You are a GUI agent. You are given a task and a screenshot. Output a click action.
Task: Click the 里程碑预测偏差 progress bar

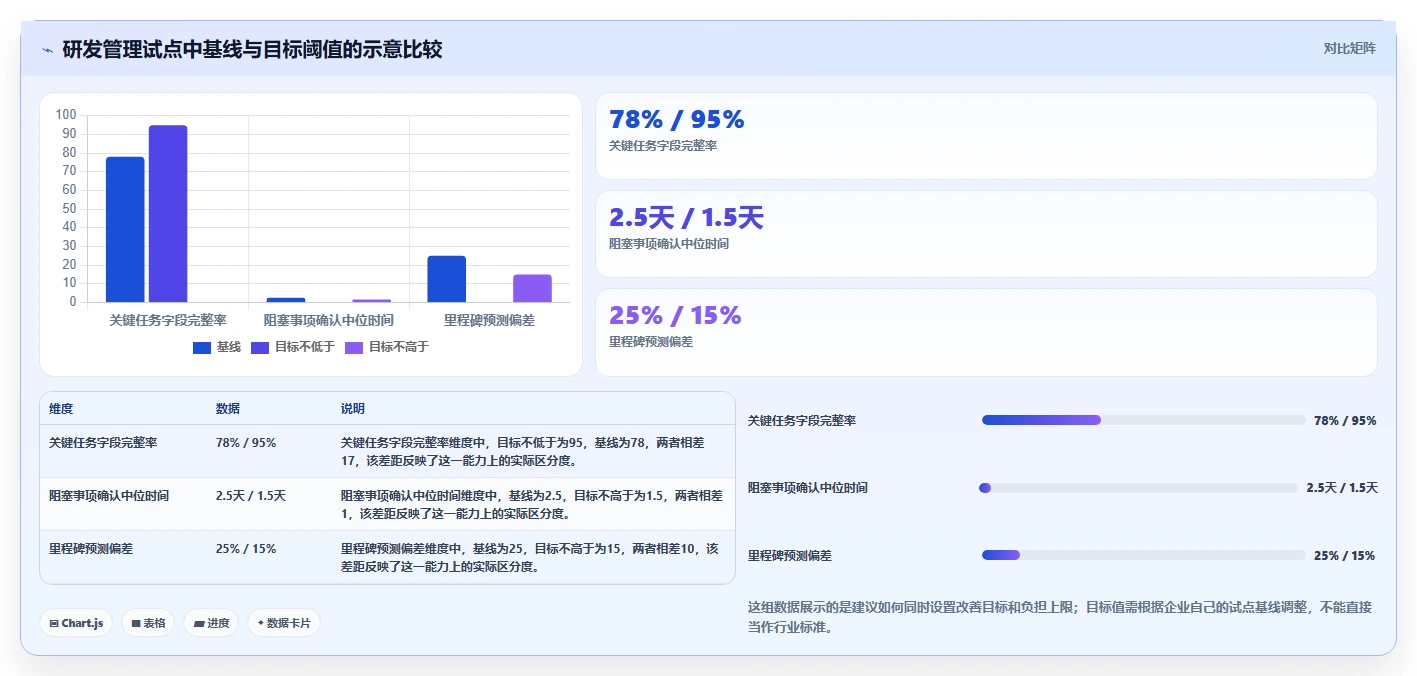(1144, 555)
